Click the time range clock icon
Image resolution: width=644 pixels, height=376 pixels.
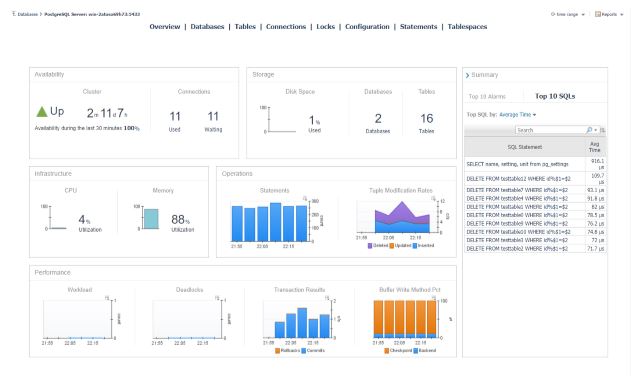pyautogui.click(x=553, y=14)
